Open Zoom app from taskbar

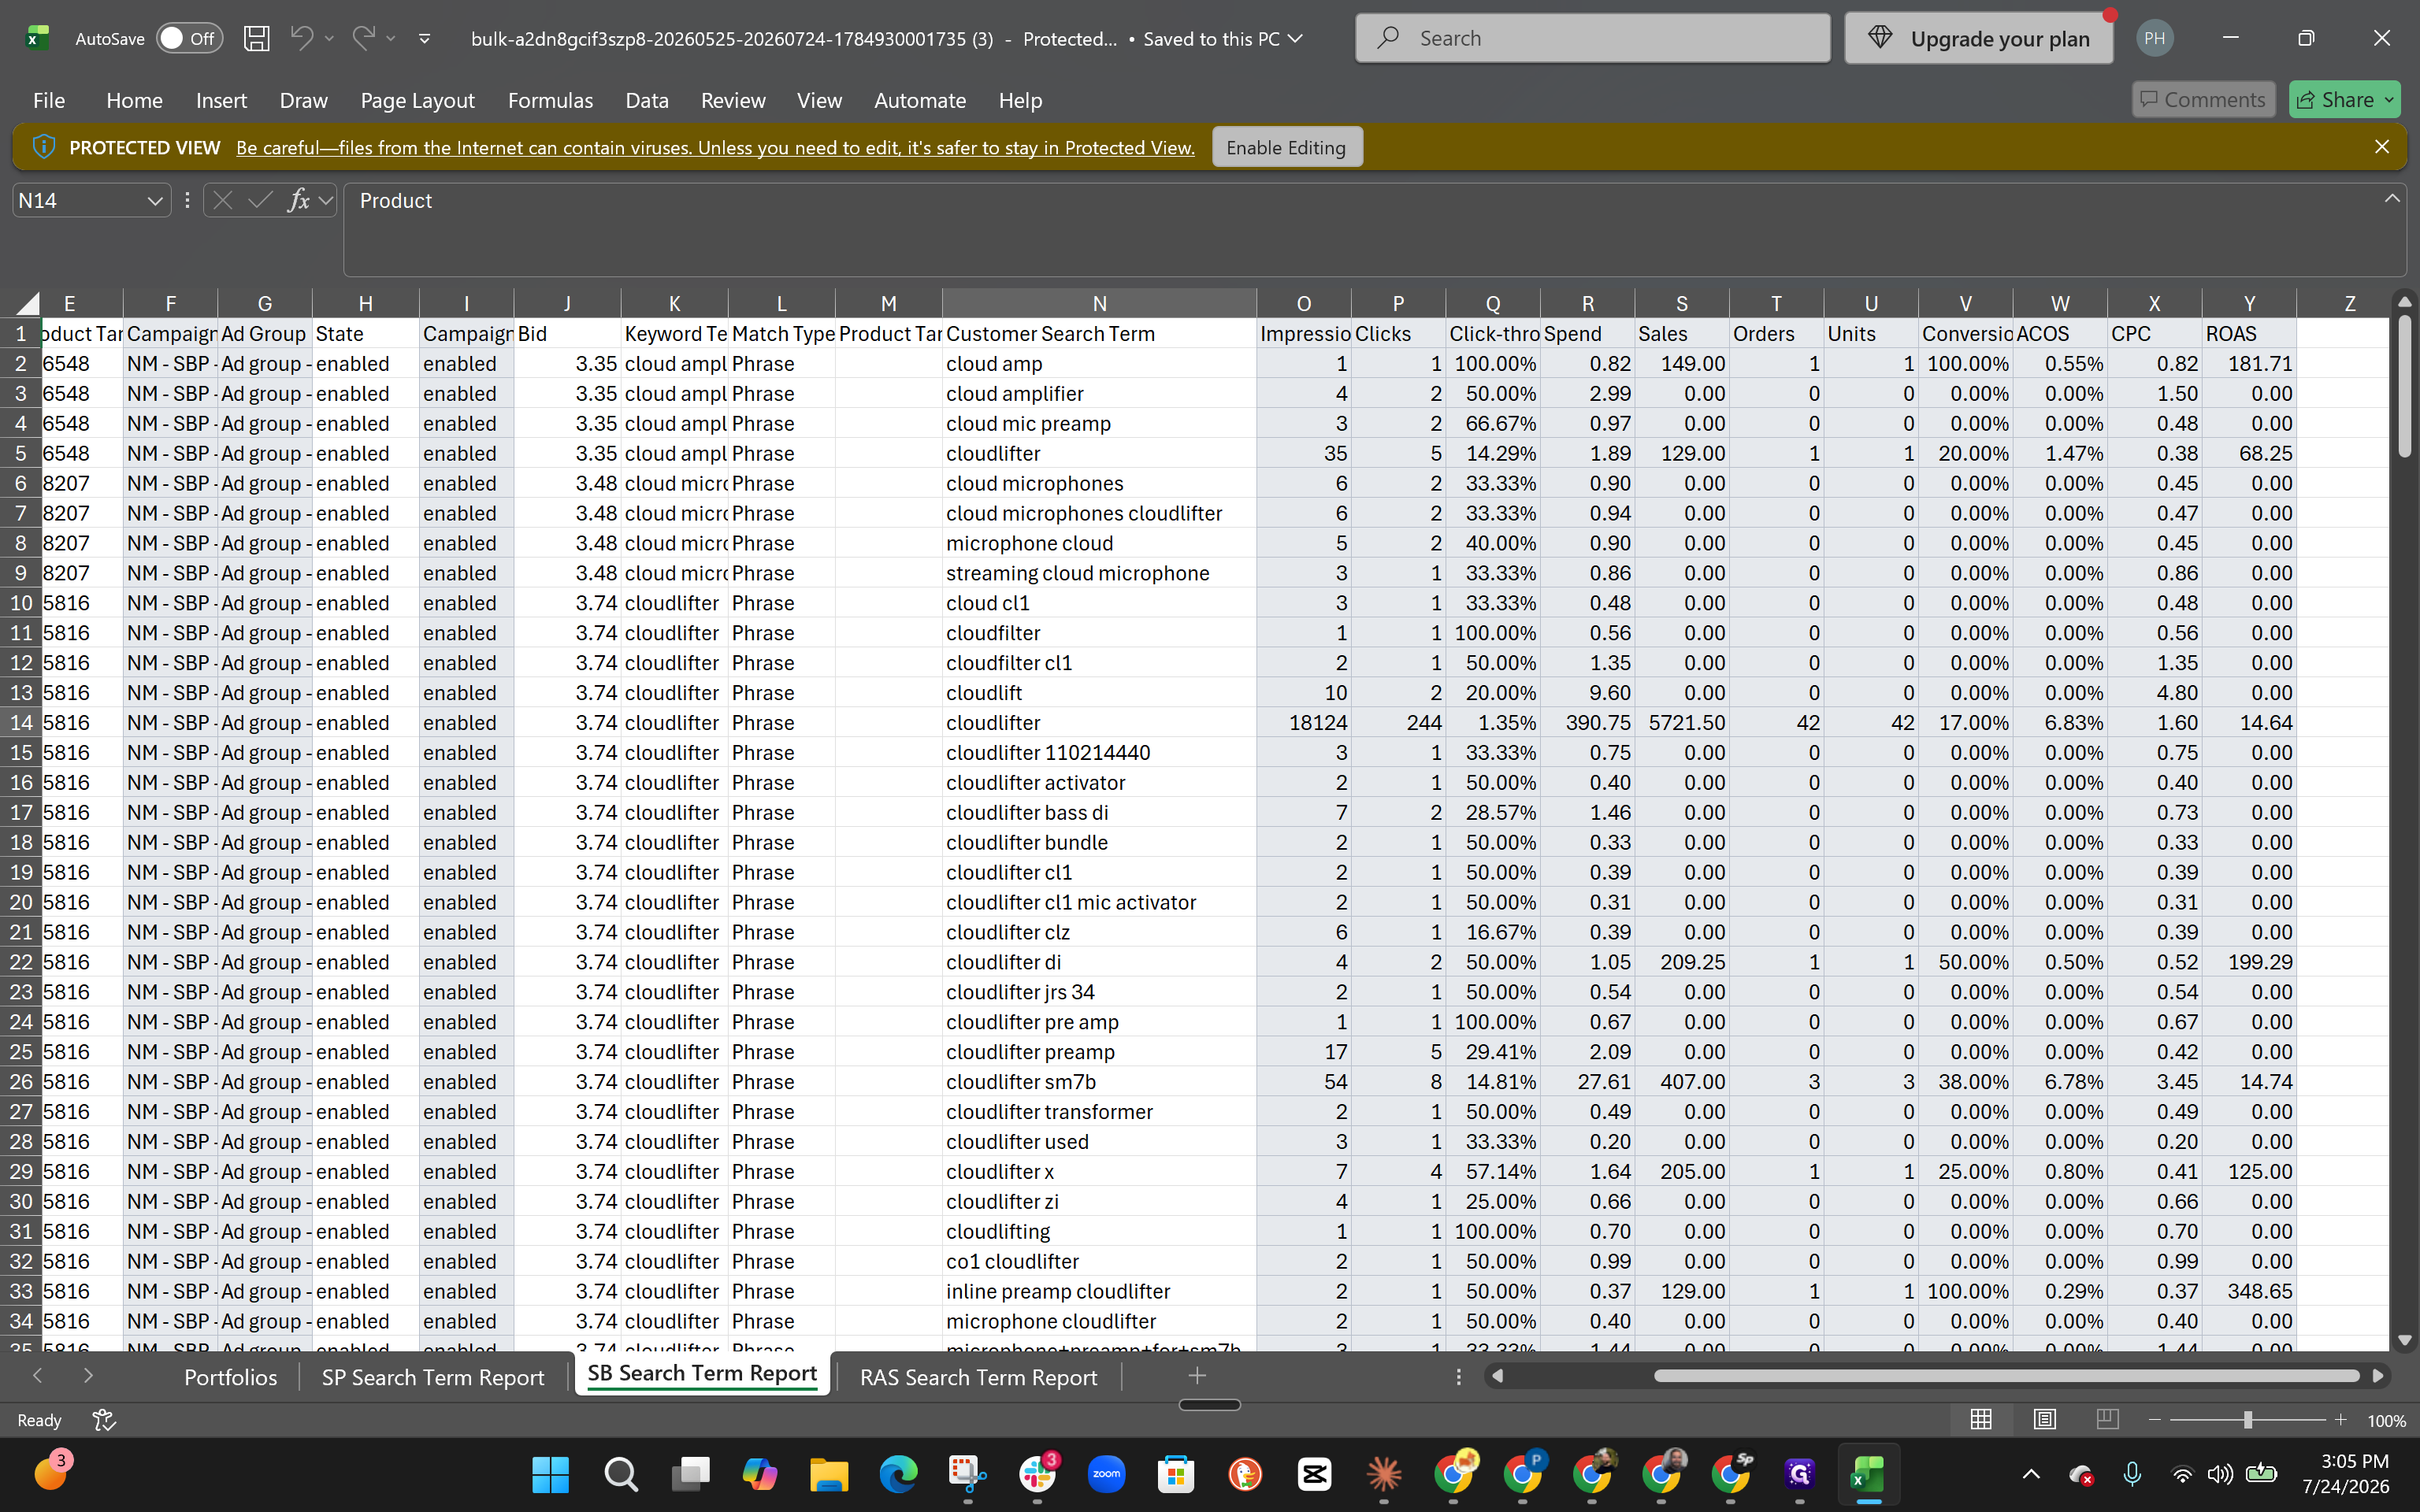click(1106, 1474)
